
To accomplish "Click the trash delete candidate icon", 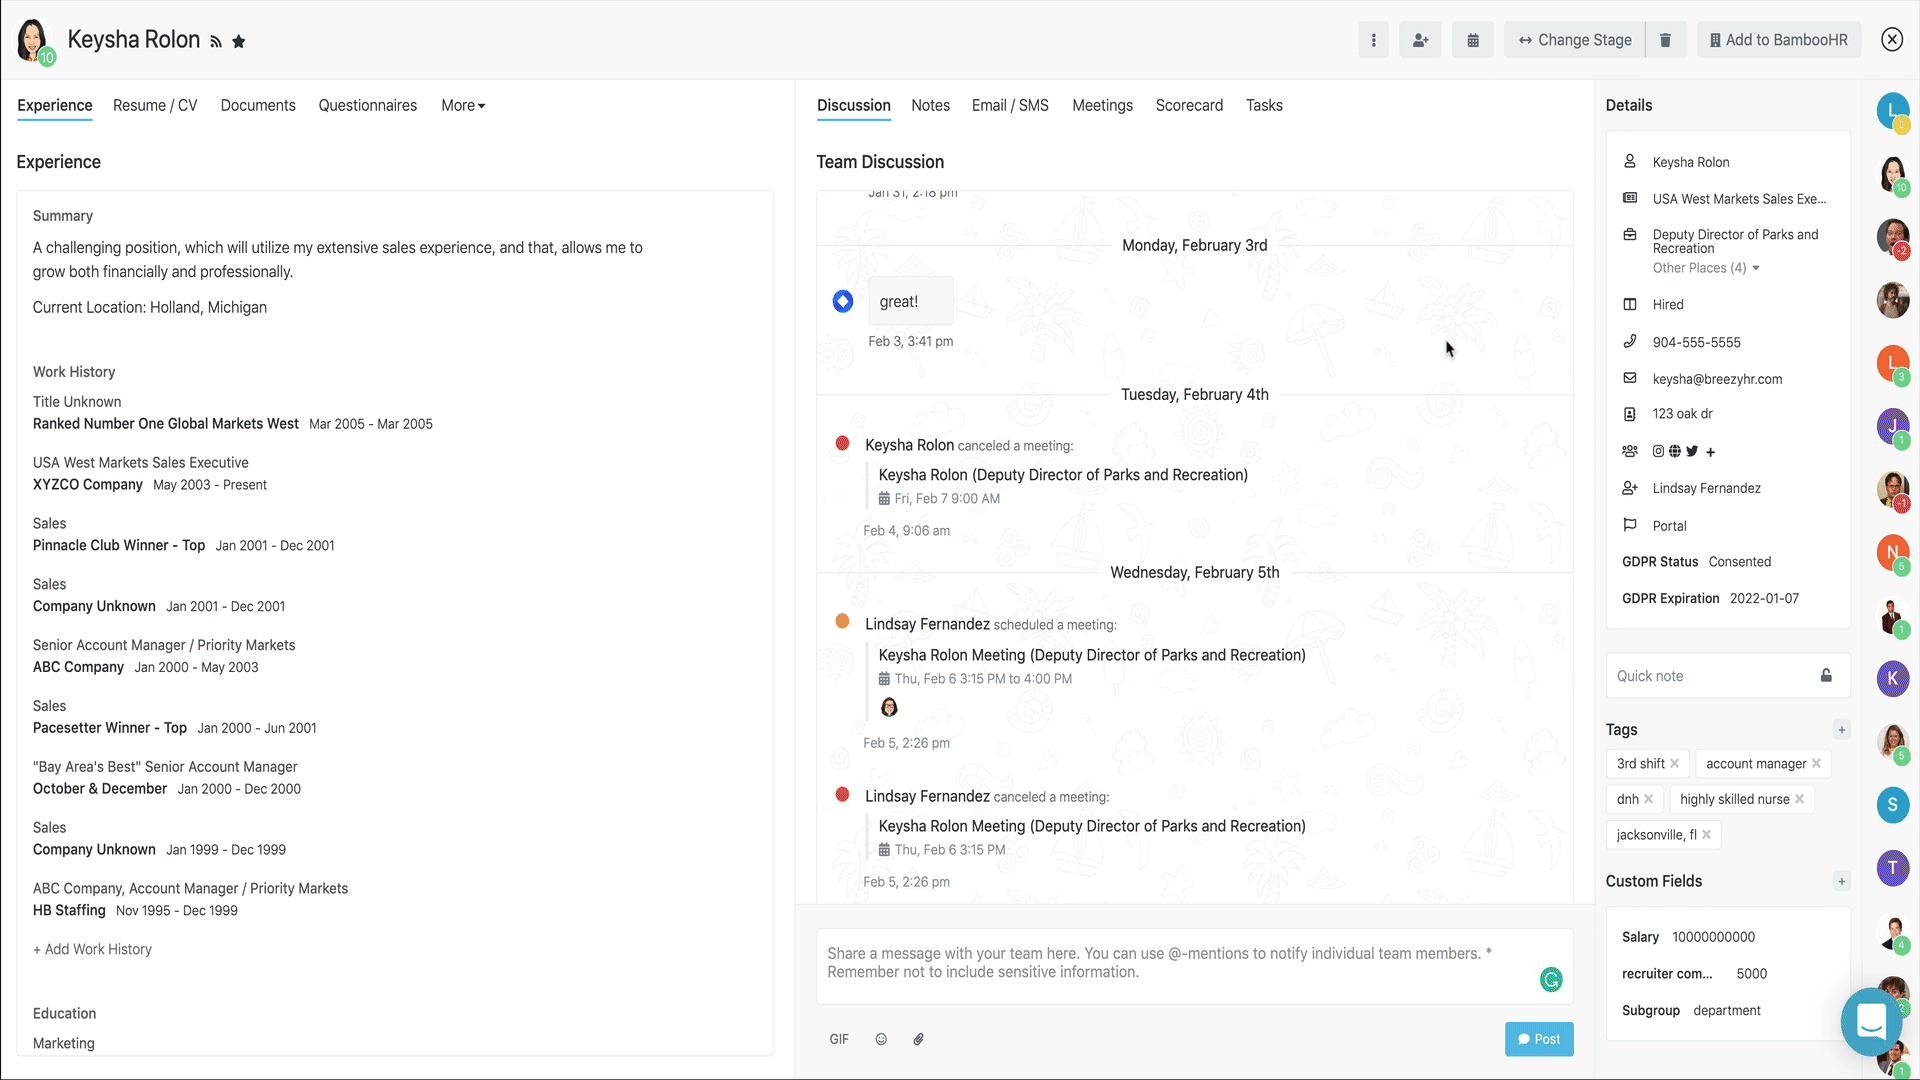I will [x=1665, y=40].
